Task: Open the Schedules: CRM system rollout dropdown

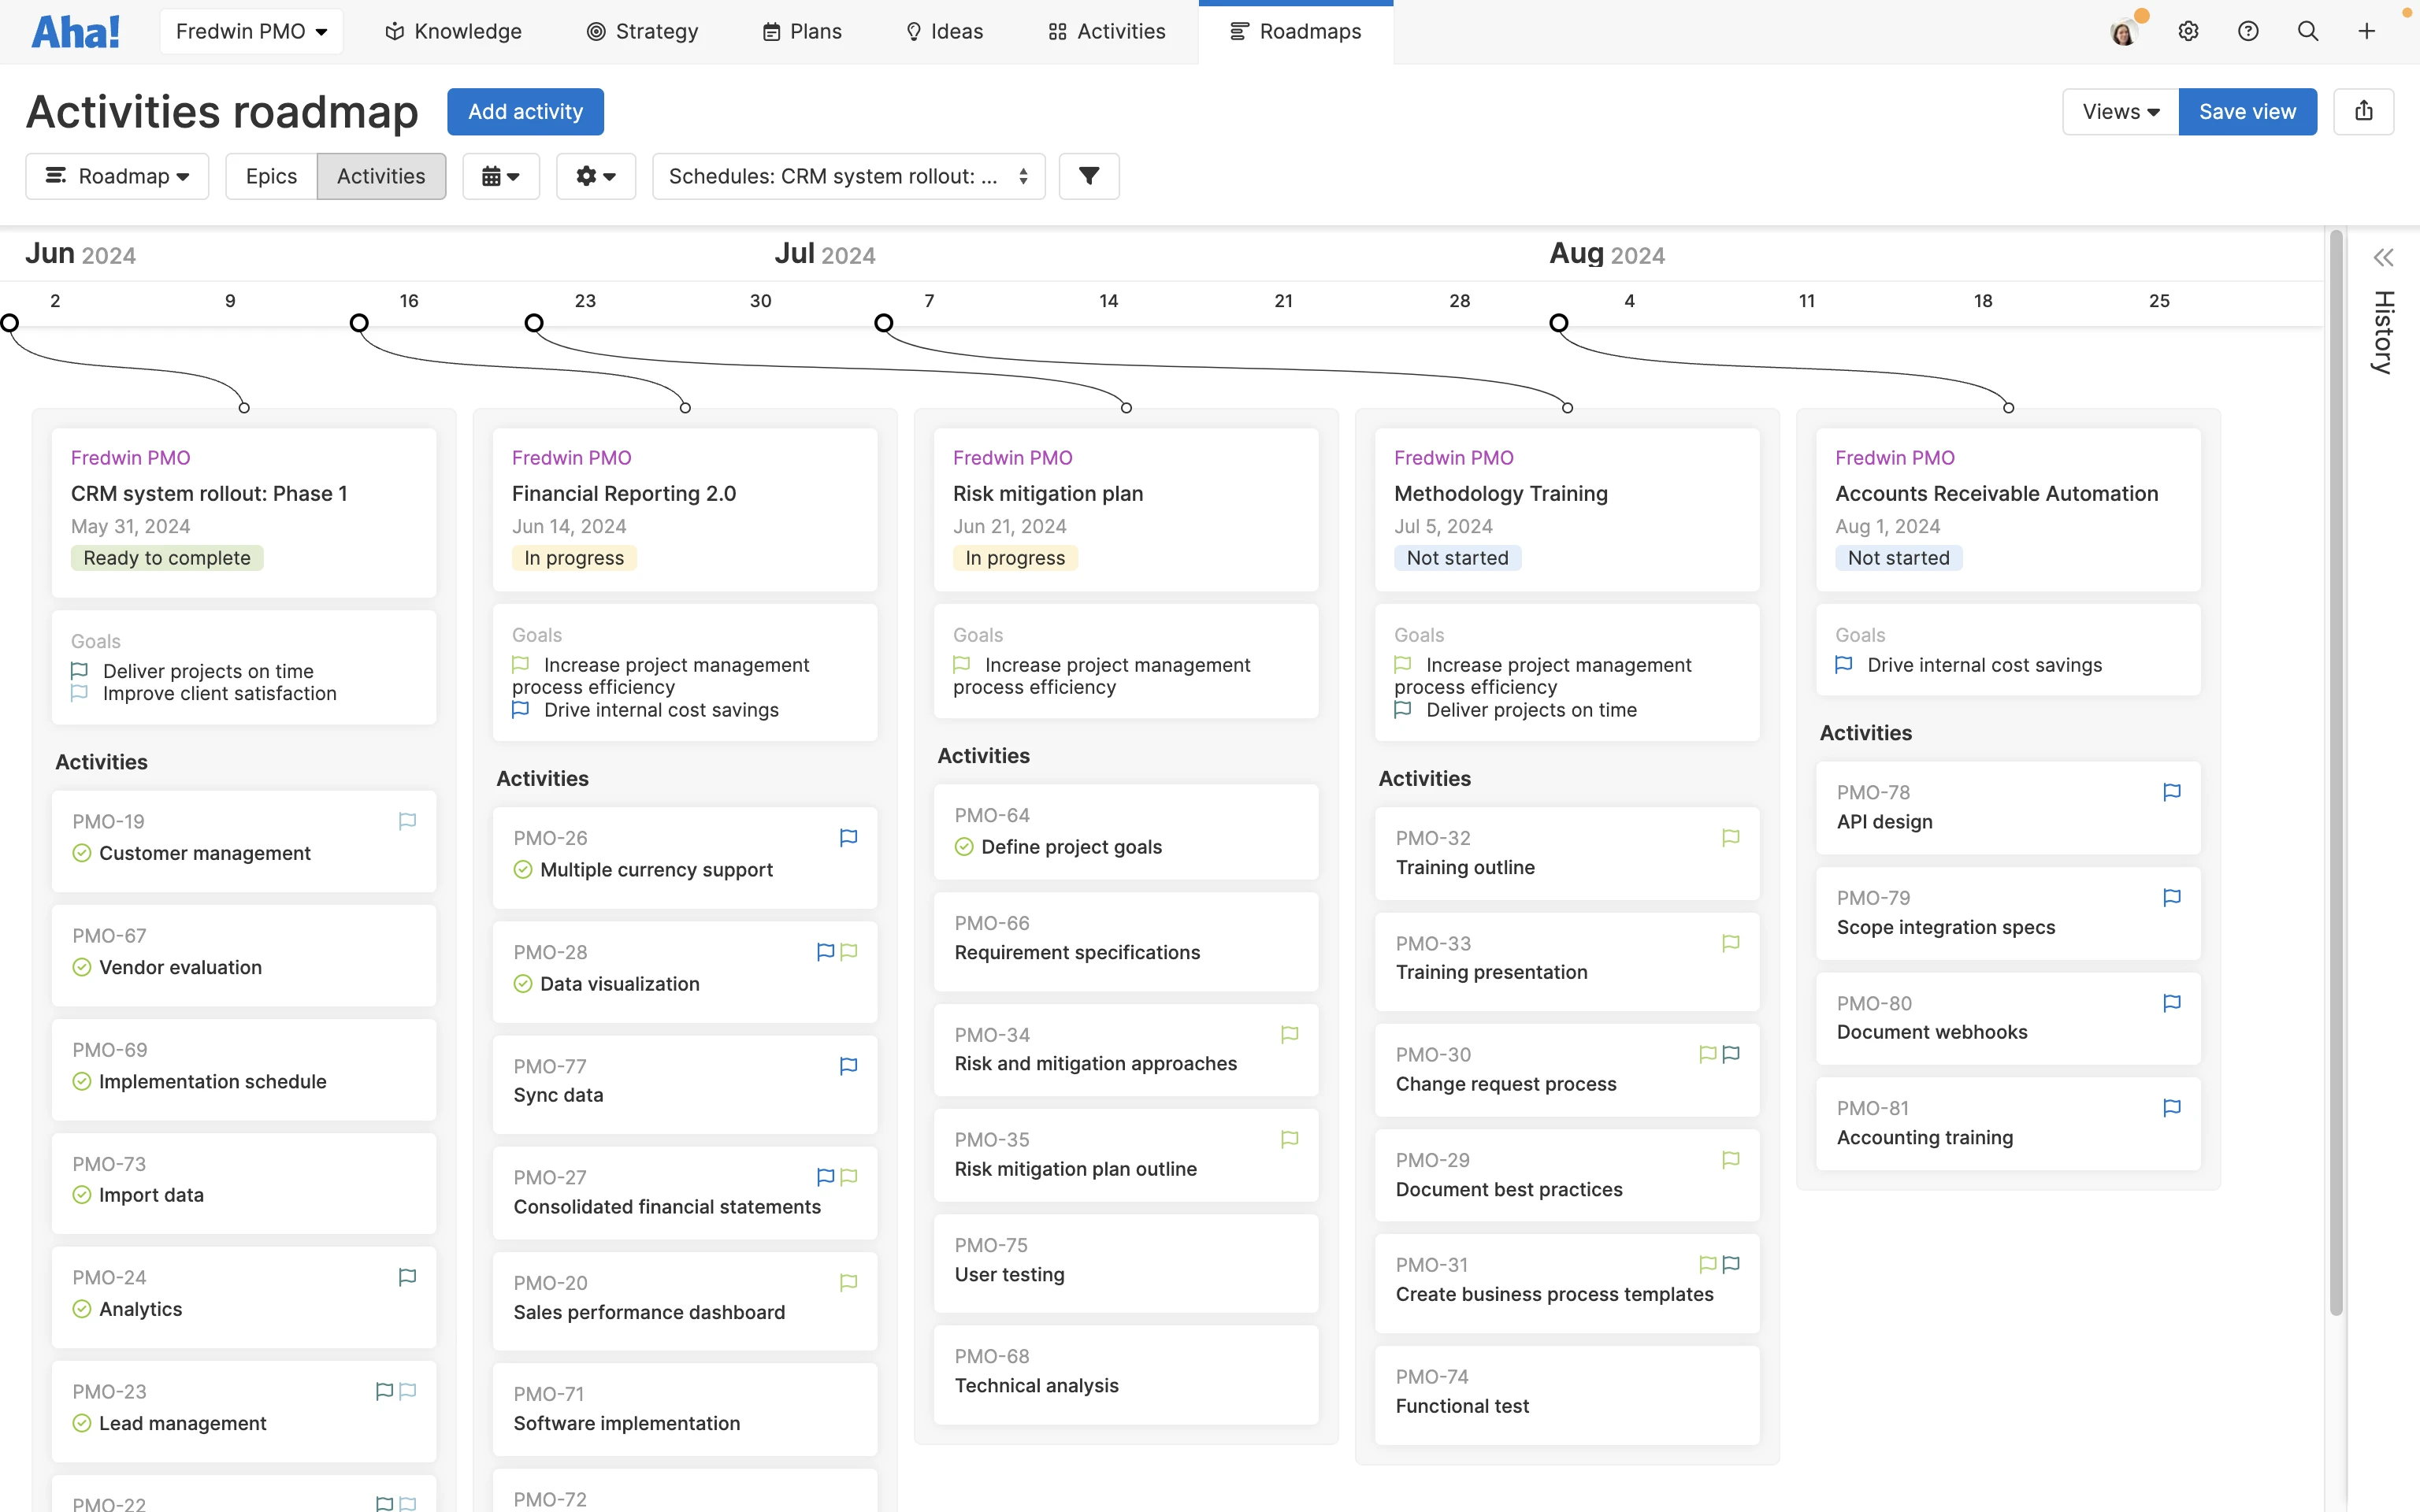Action: point(847,176)
